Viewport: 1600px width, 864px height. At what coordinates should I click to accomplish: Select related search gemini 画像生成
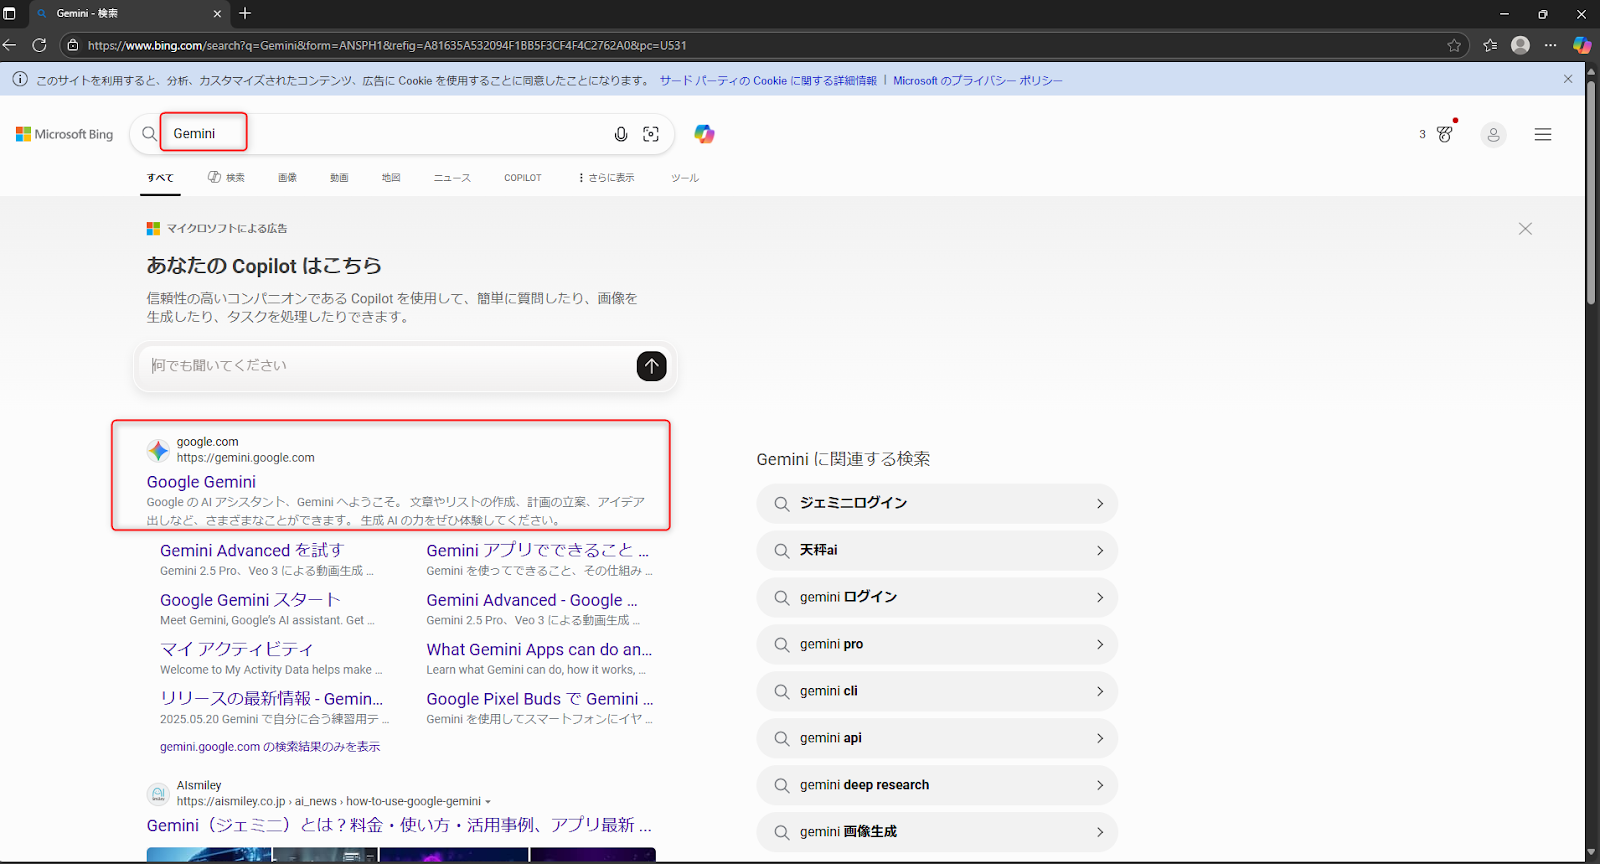pos(937,832)
